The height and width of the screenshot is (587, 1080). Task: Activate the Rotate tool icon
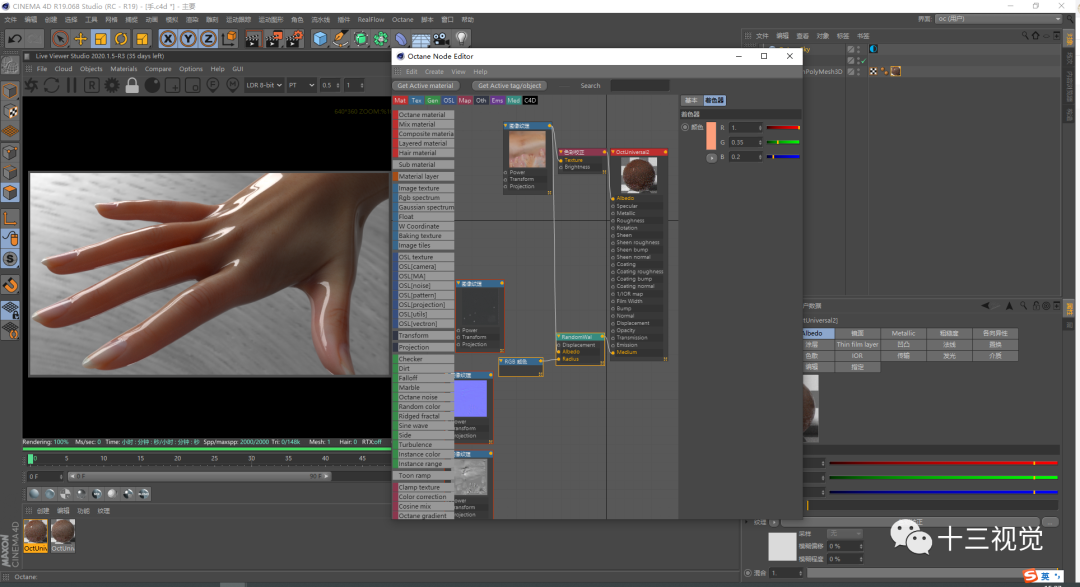point(121,39)
